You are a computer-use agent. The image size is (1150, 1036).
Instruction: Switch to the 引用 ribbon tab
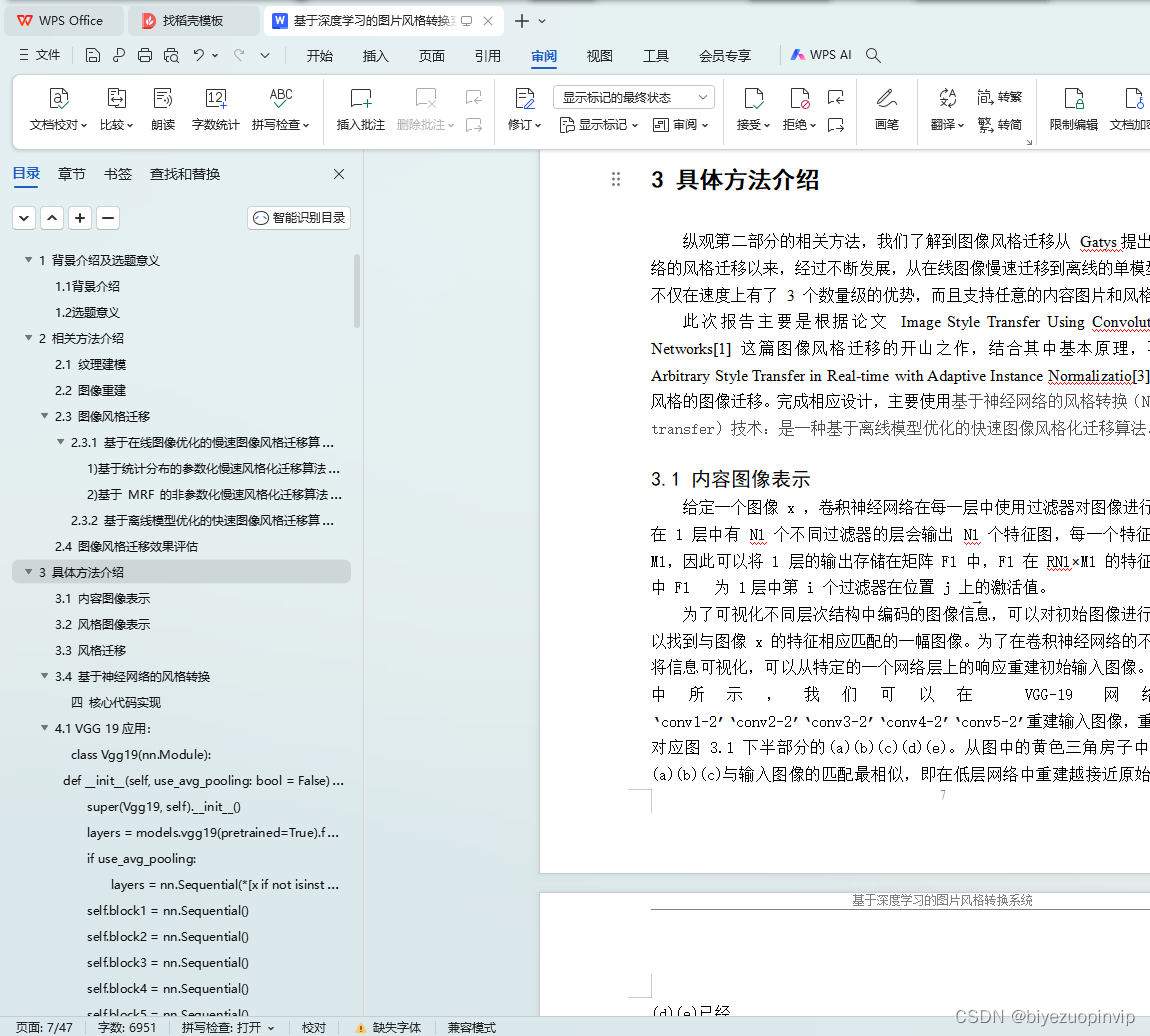coord(488,56)
